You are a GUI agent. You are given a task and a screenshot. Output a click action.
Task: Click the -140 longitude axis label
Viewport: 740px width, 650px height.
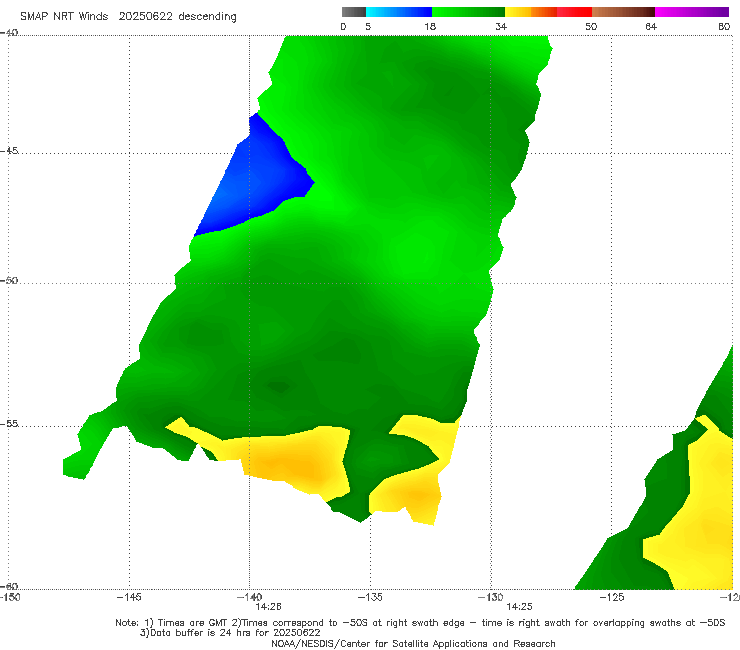coord(249,597)
